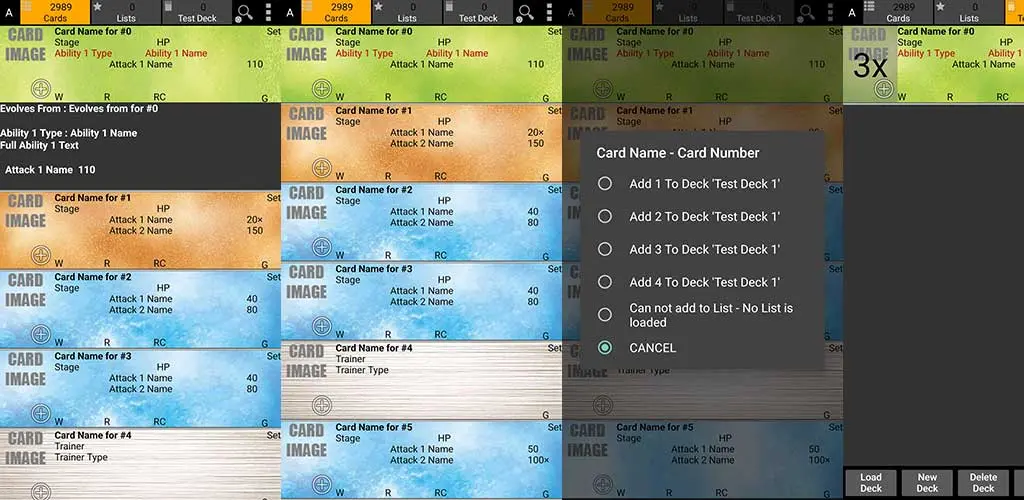Tap the search magnifier icon in first panel
This screenshot has width=1024, height=500.
click(244, 12)
